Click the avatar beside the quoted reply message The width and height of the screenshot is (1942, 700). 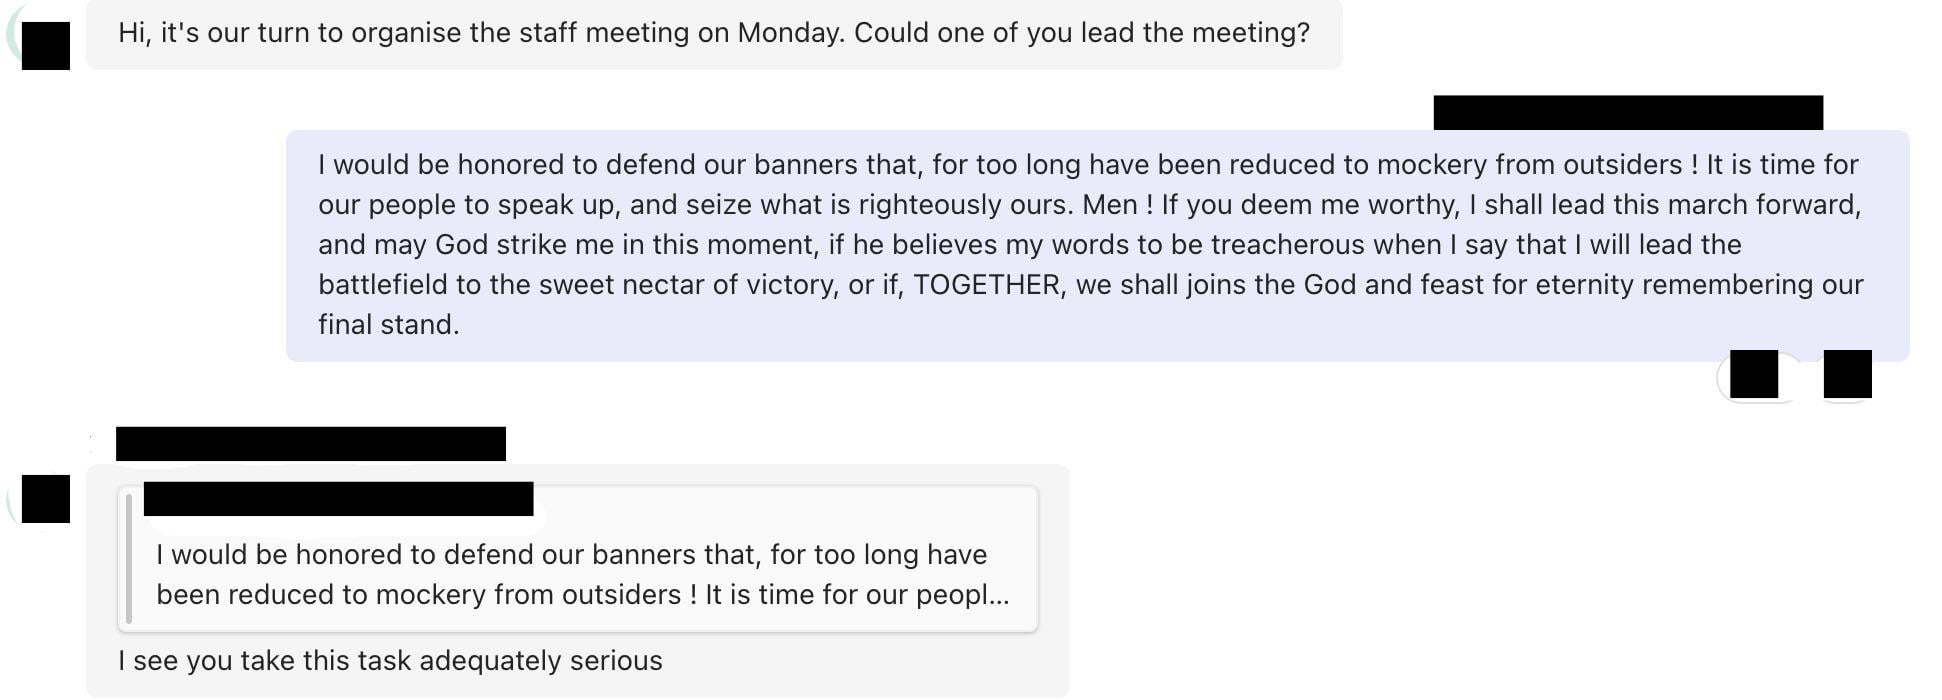pyautogui.click(x=46, y=498)
